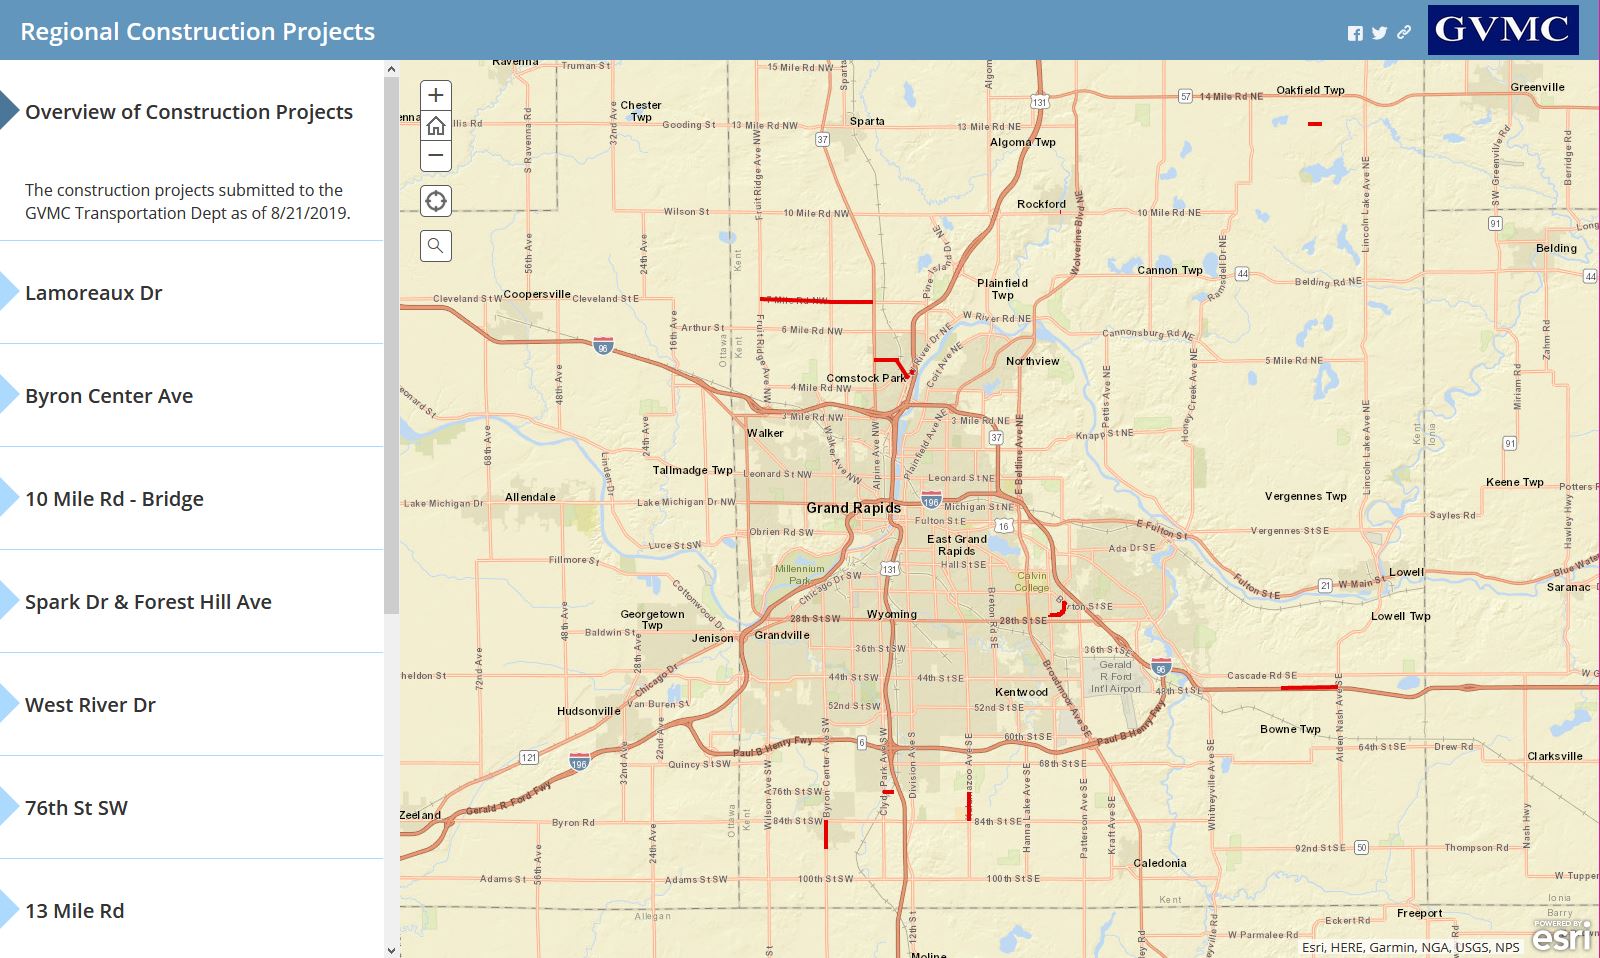Viewport: 1600px width, 958px height.
Task: Click the Hudsonville label on map
Action: pos(589,711)
